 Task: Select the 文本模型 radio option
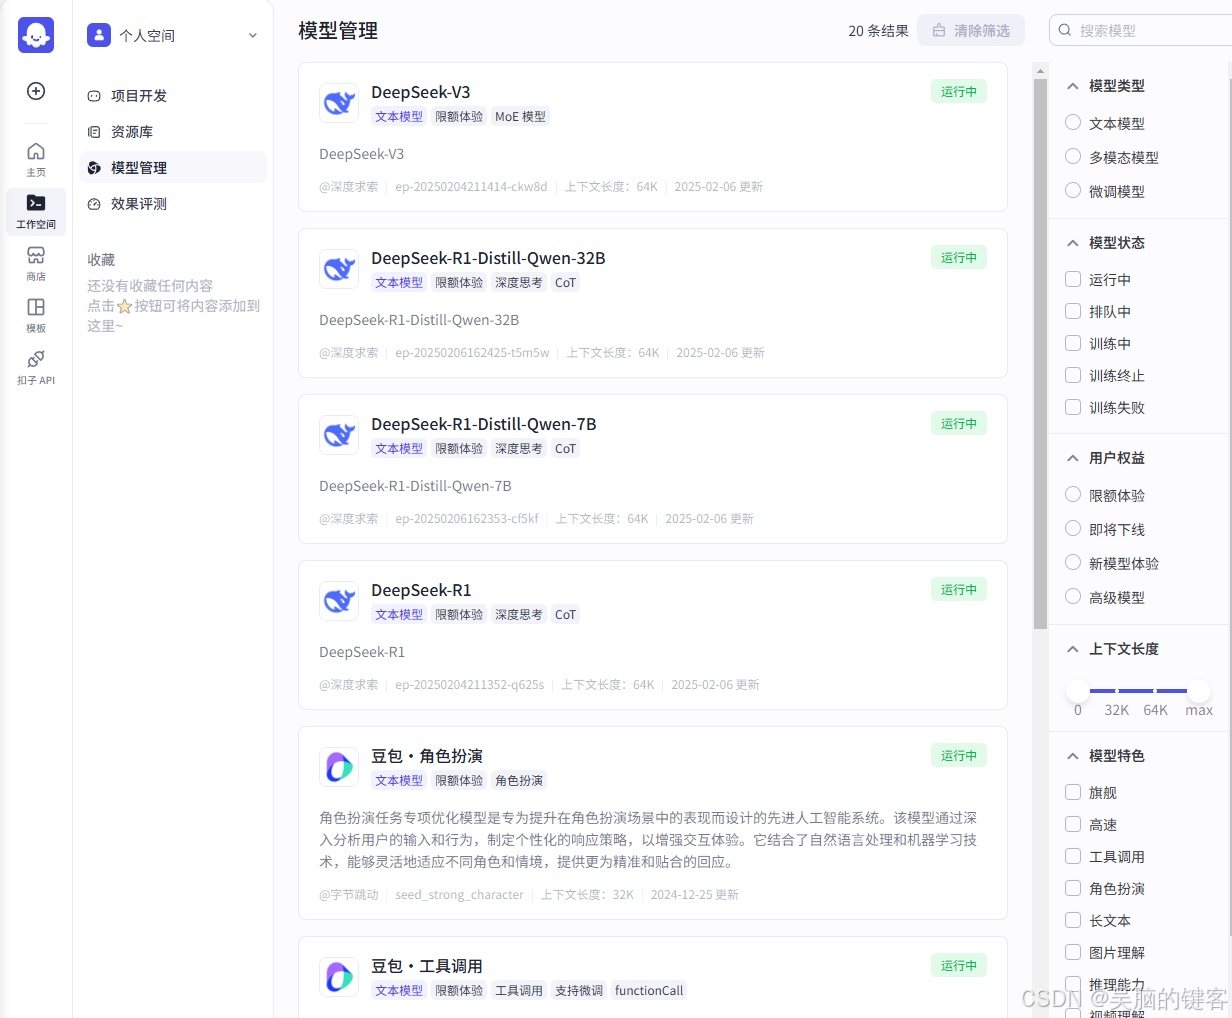[x=1073, y=122]
